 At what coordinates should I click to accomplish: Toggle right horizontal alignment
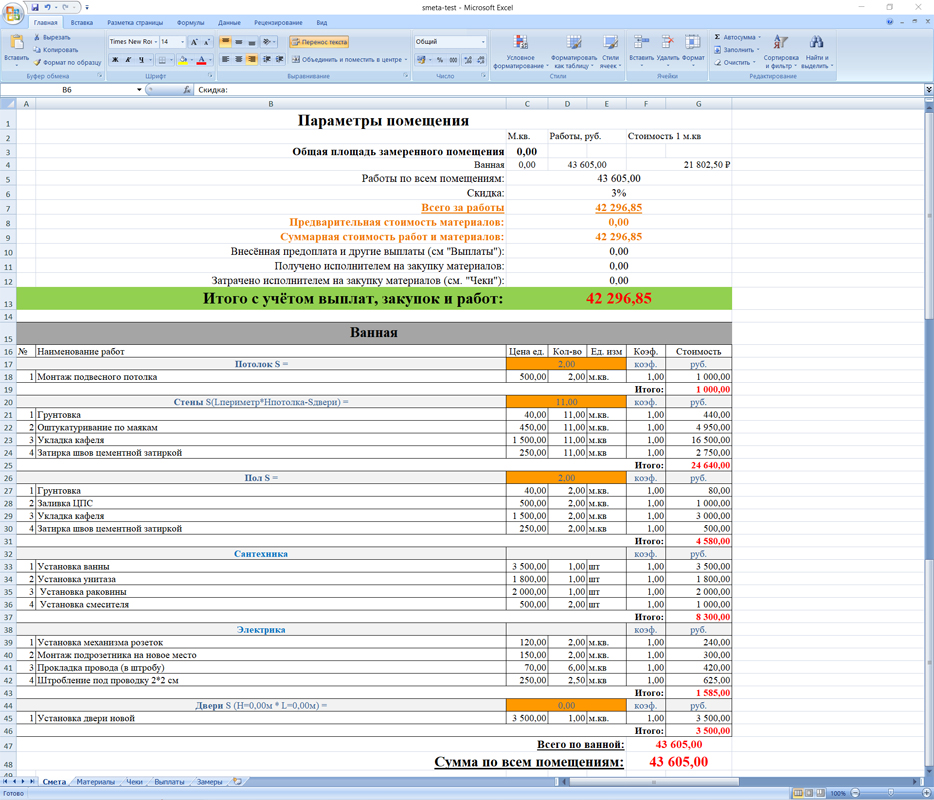pyautogui.click(x=251, y=60)
